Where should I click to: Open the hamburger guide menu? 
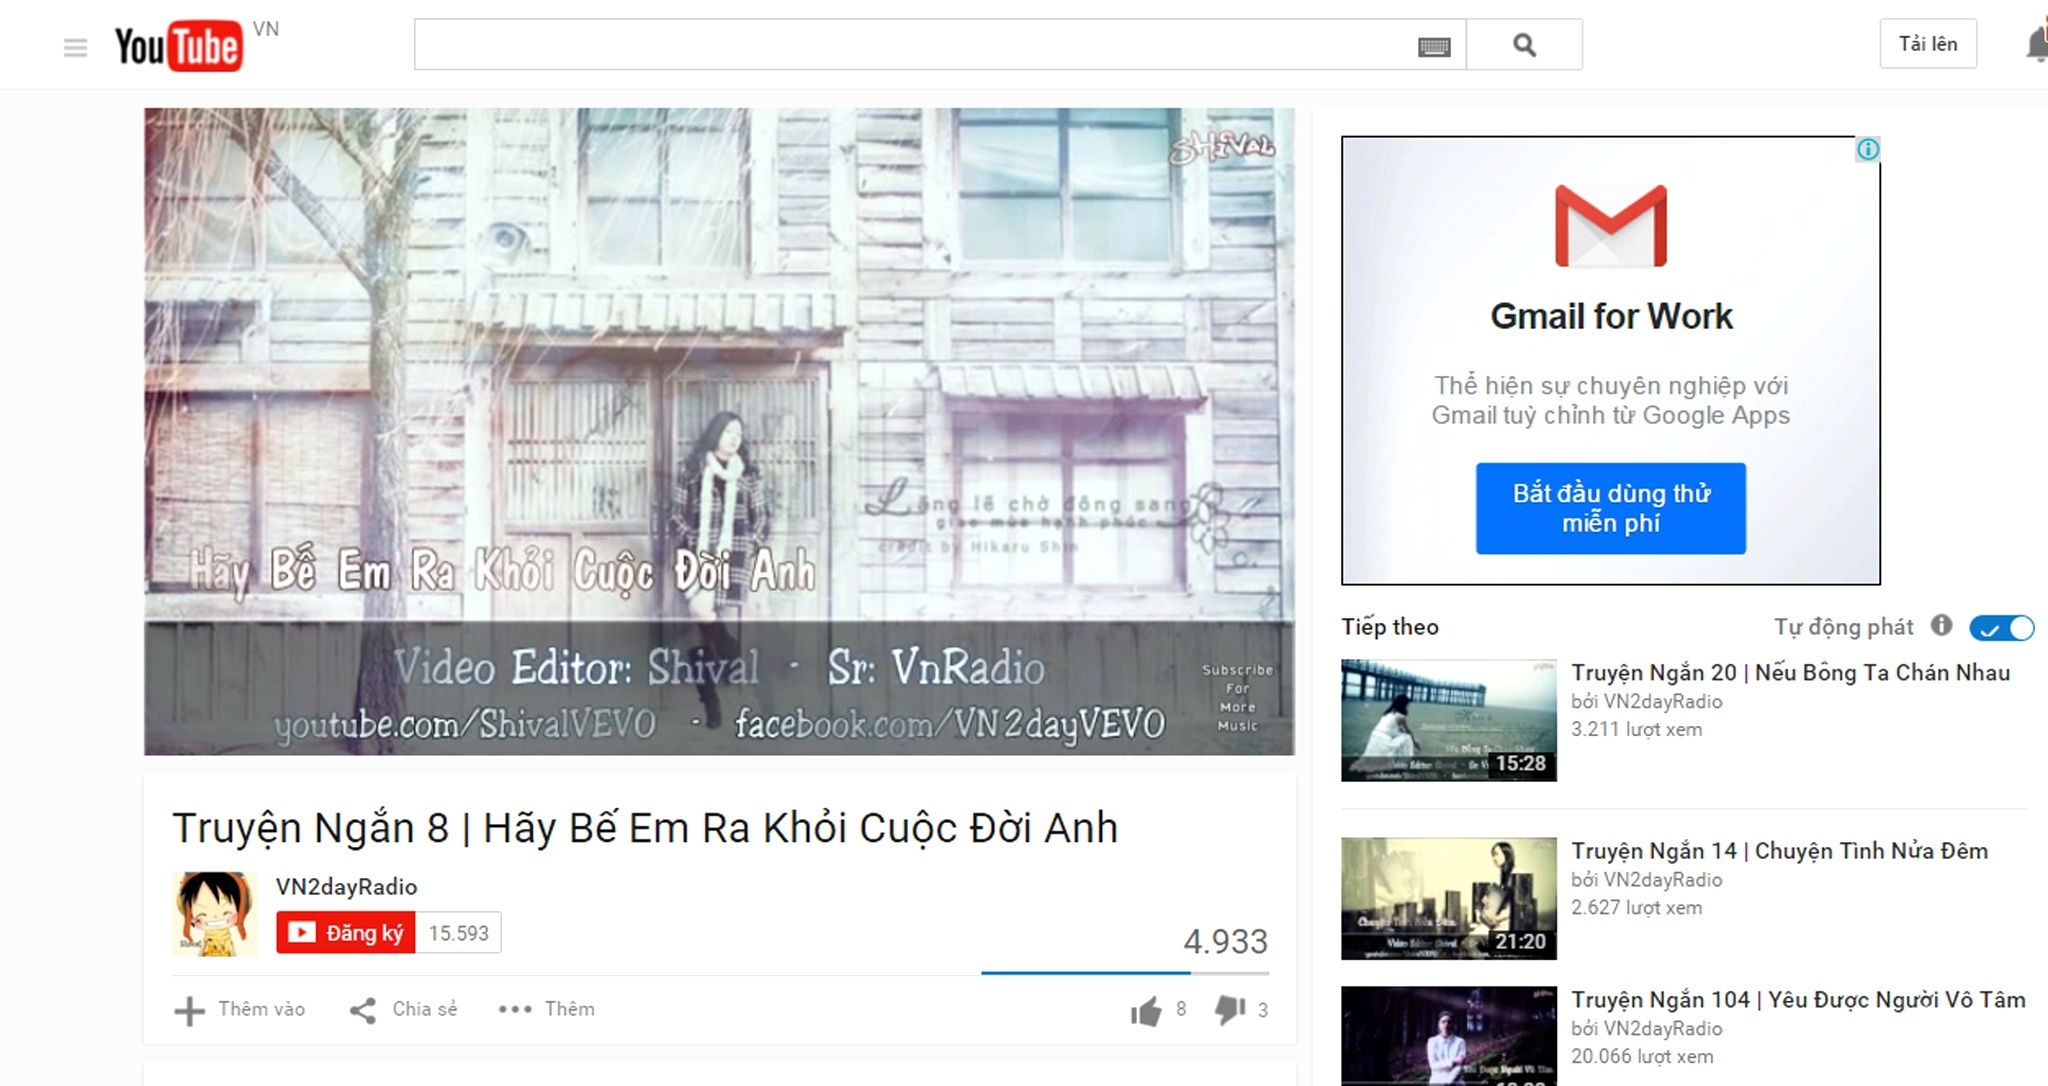75,47
